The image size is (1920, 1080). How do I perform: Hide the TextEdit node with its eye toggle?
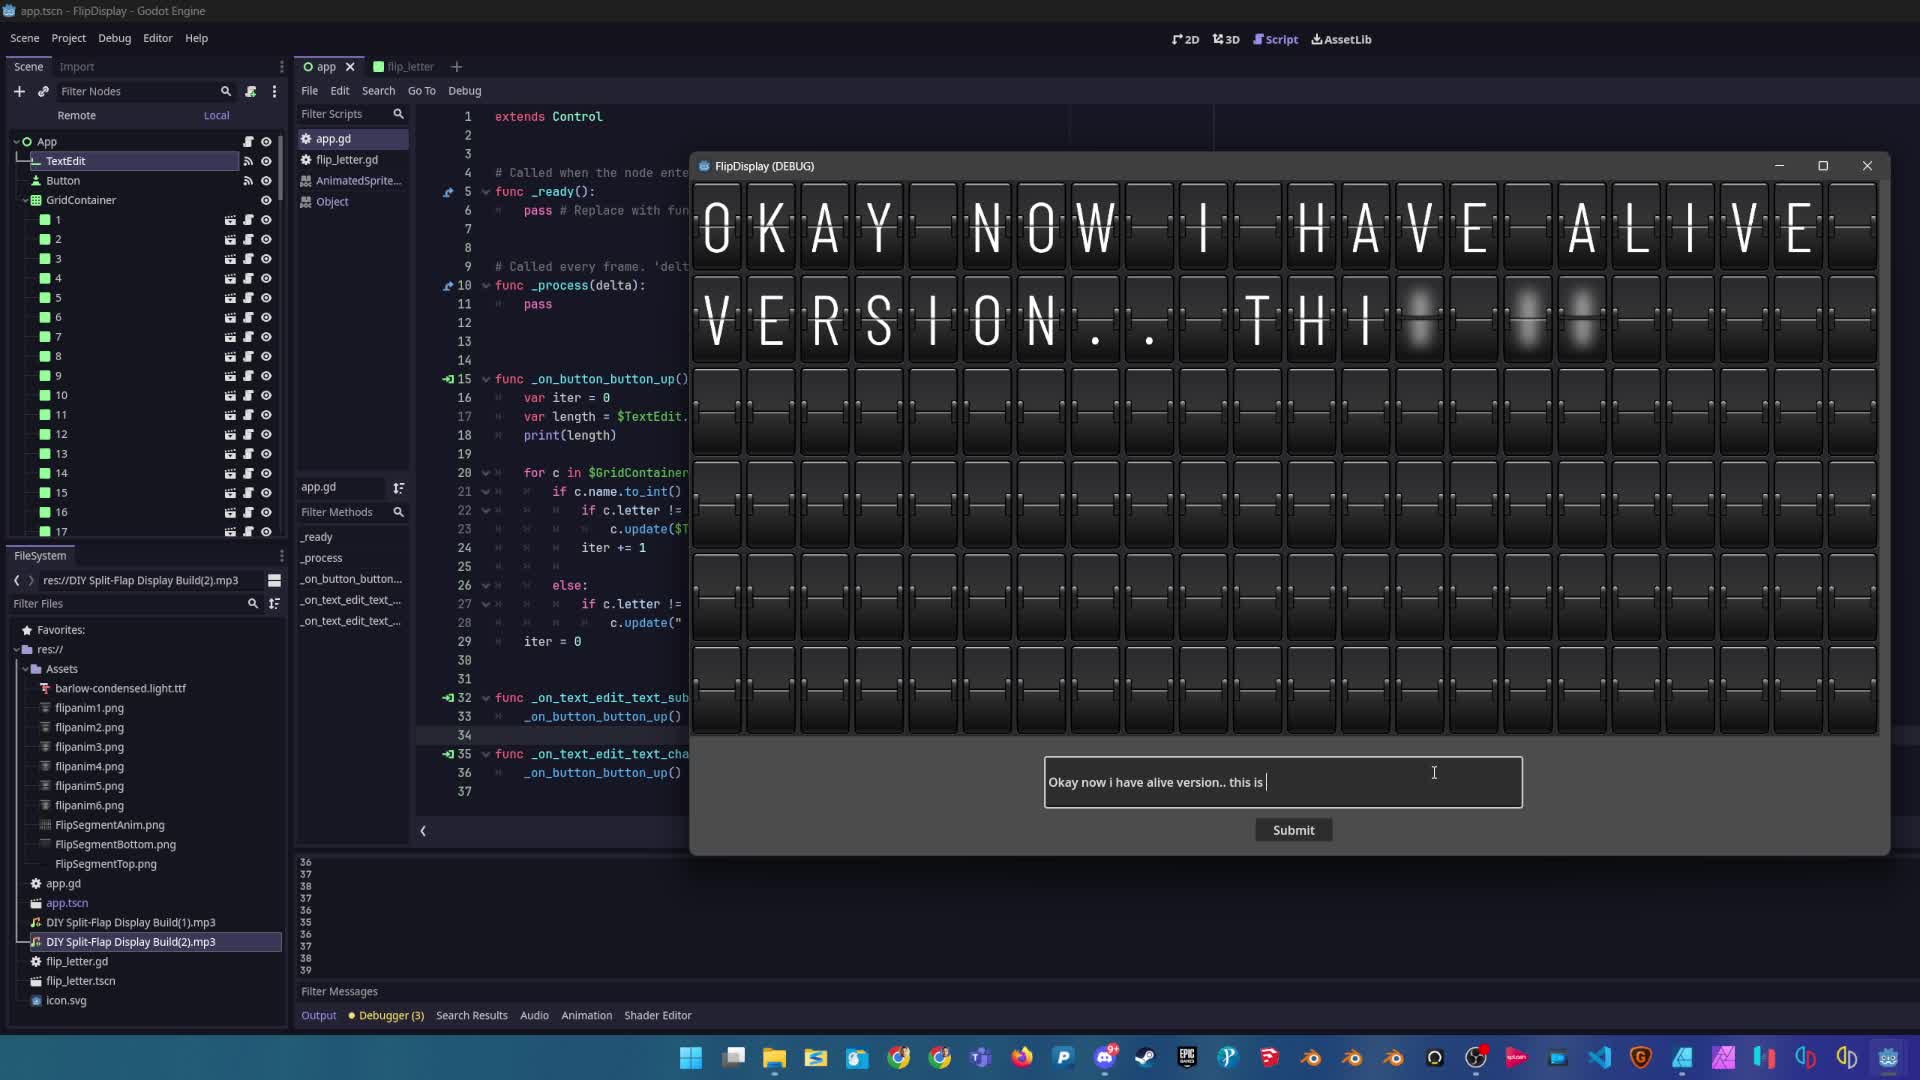(x=266, y=161)
